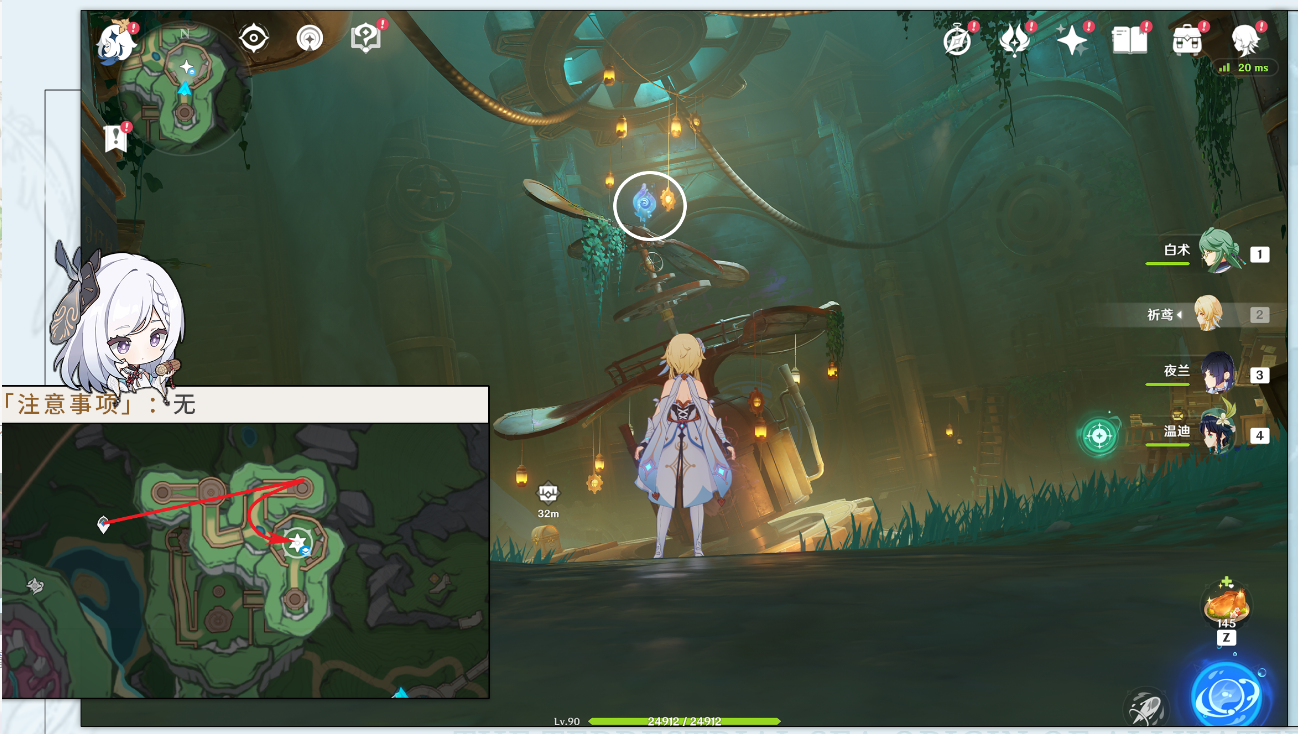Image resolution: width=1298 pixels, height=734 pixels.
Task: Open the wish star icon
Action: (x=1072, y=40)
